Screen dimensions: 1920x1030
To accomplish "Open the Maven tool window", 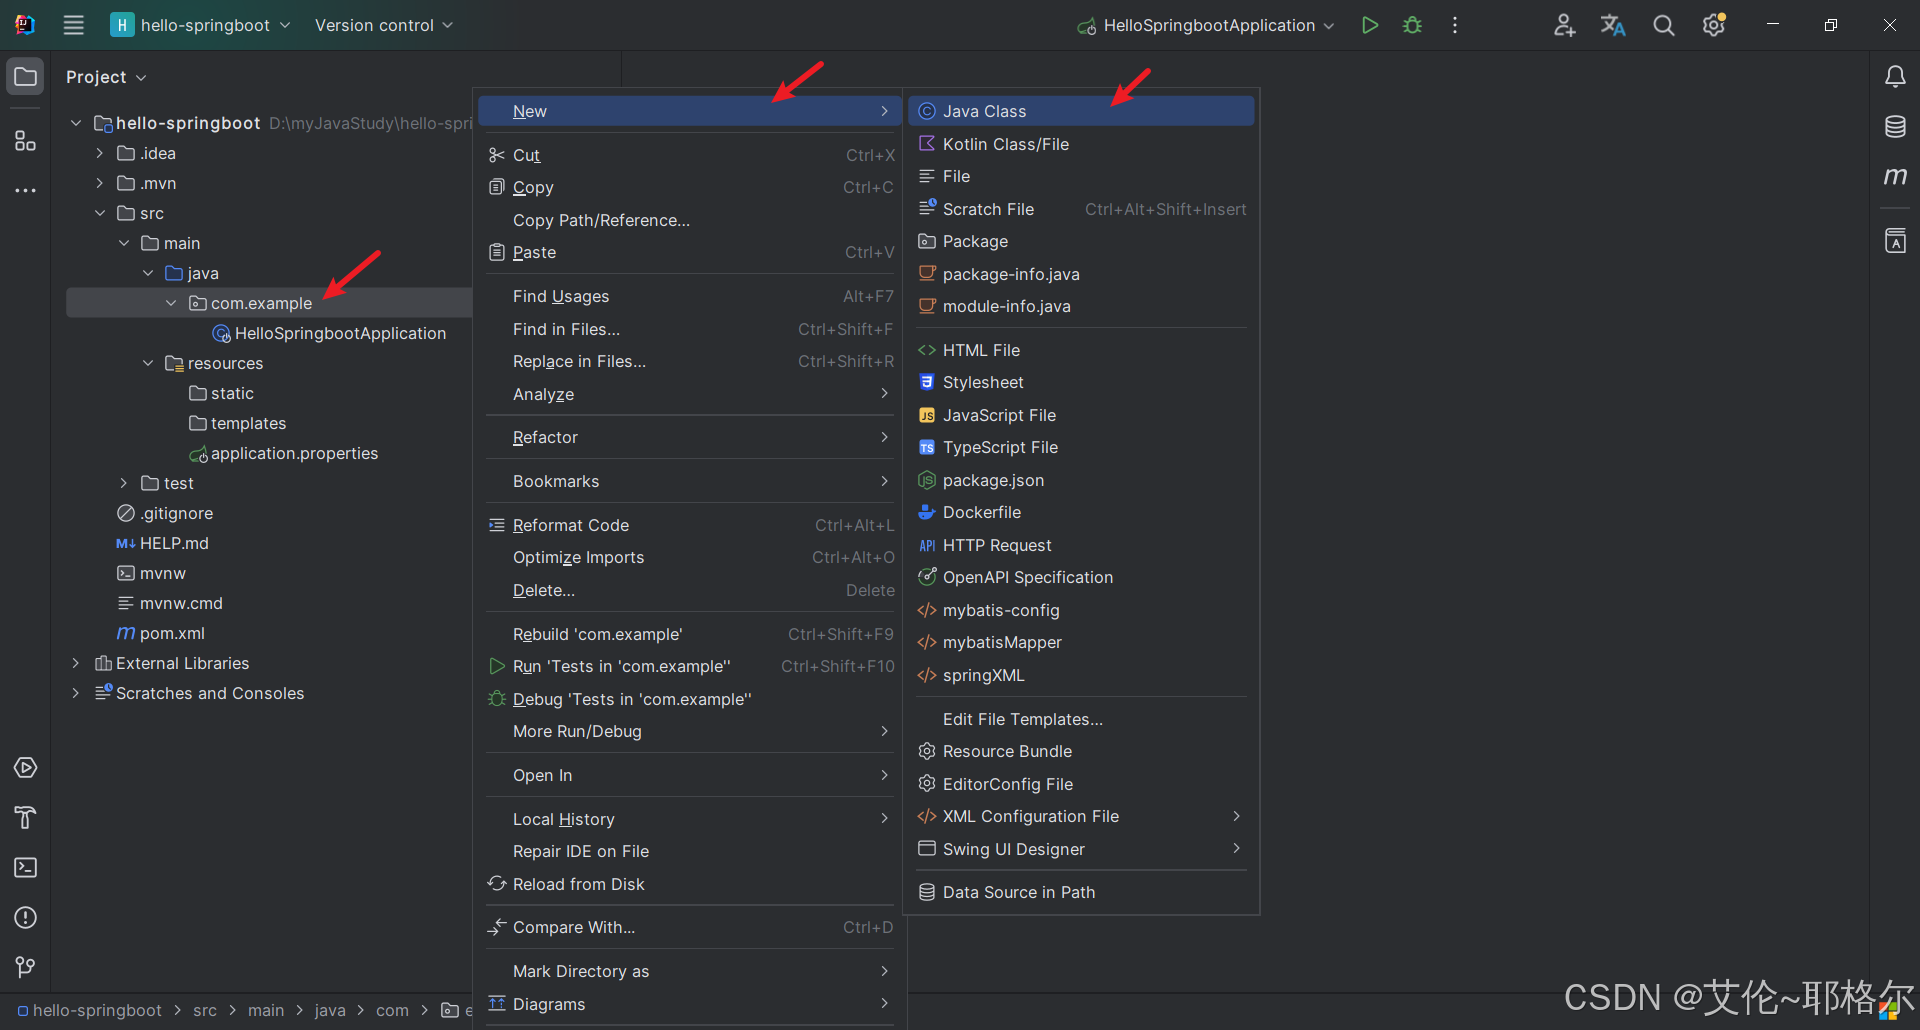I will 1895,176.
